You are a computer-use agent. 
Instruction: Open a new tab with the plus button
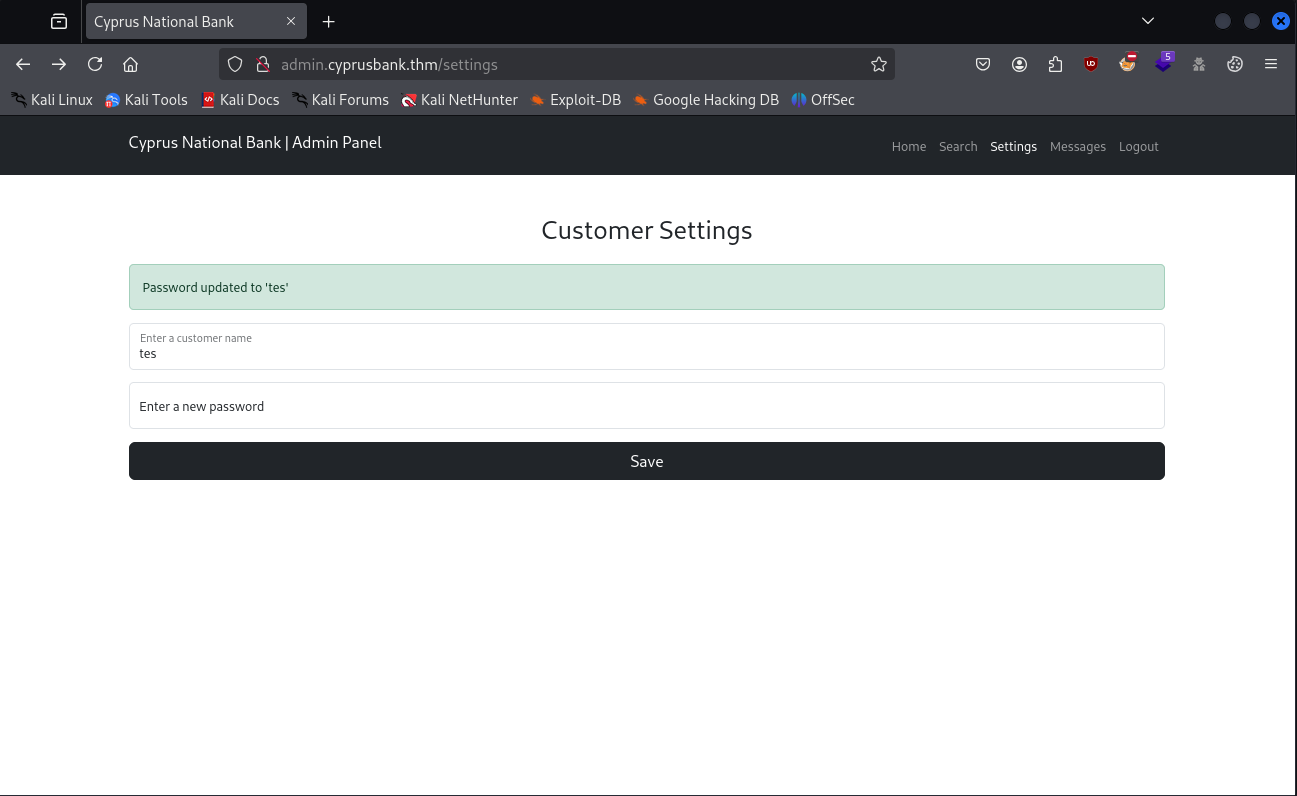pos(329,21)
